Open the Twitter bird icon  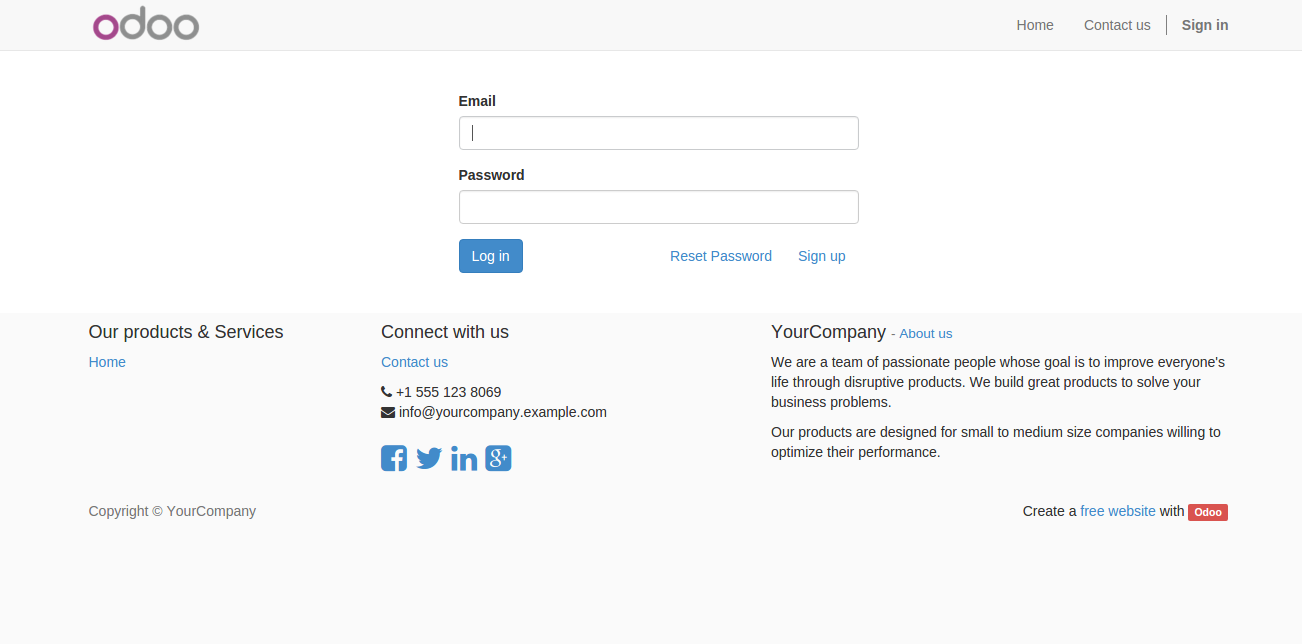tap(429, 458)
